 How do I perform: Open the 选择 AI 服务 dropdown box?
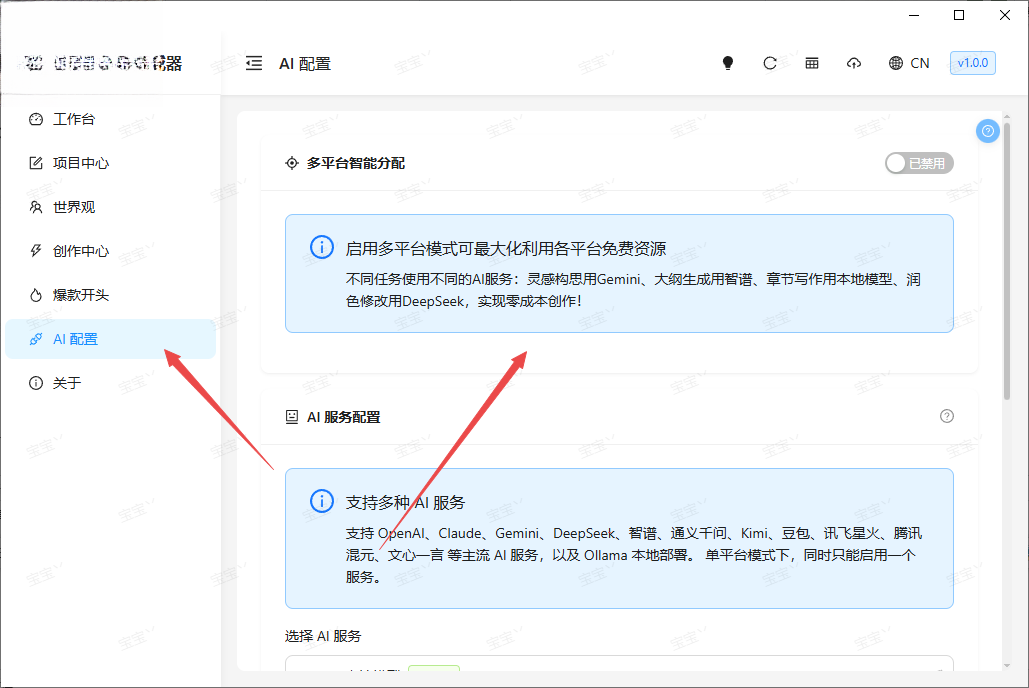click(619, 663)
